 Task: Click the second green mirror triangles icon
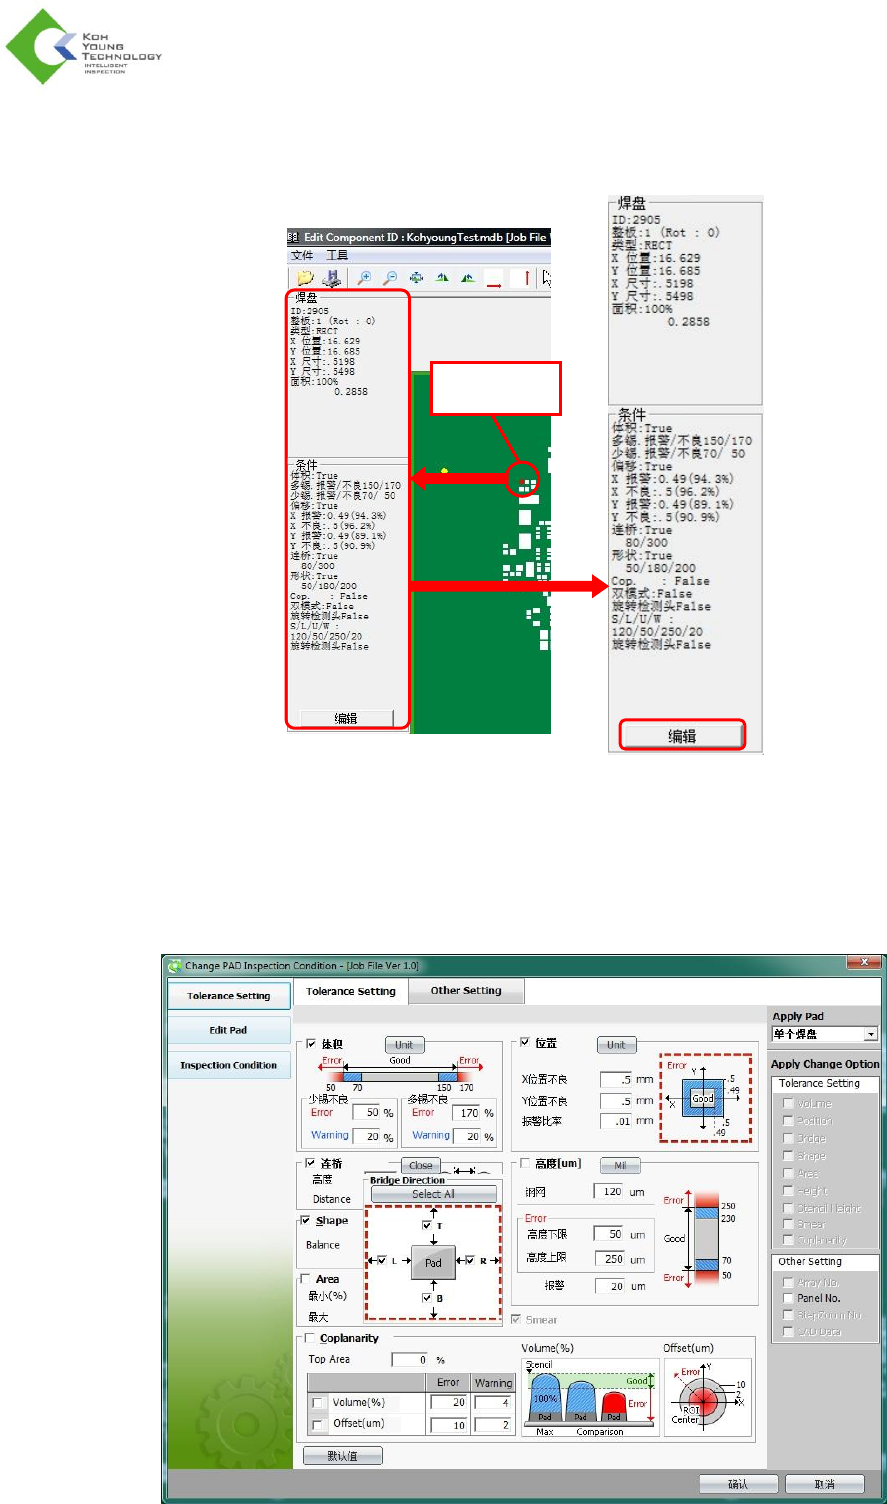coord(467,279)
